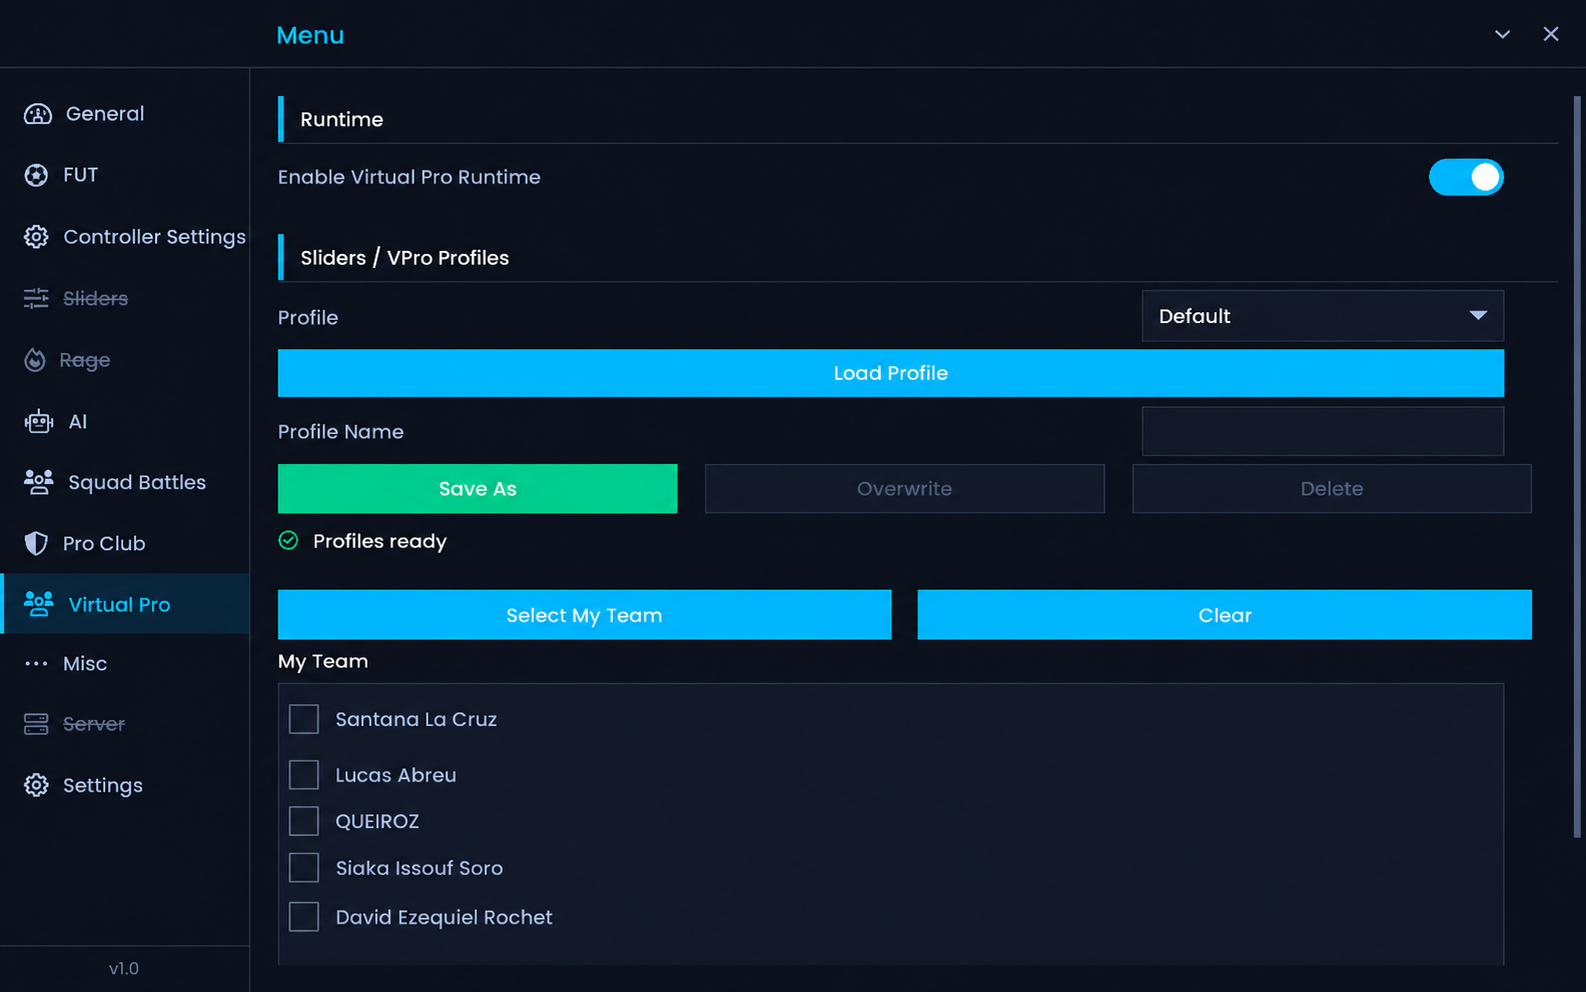Close the Menu window with X
The width and height of the screenshot is (1586, 992).
coord(1551,34)
